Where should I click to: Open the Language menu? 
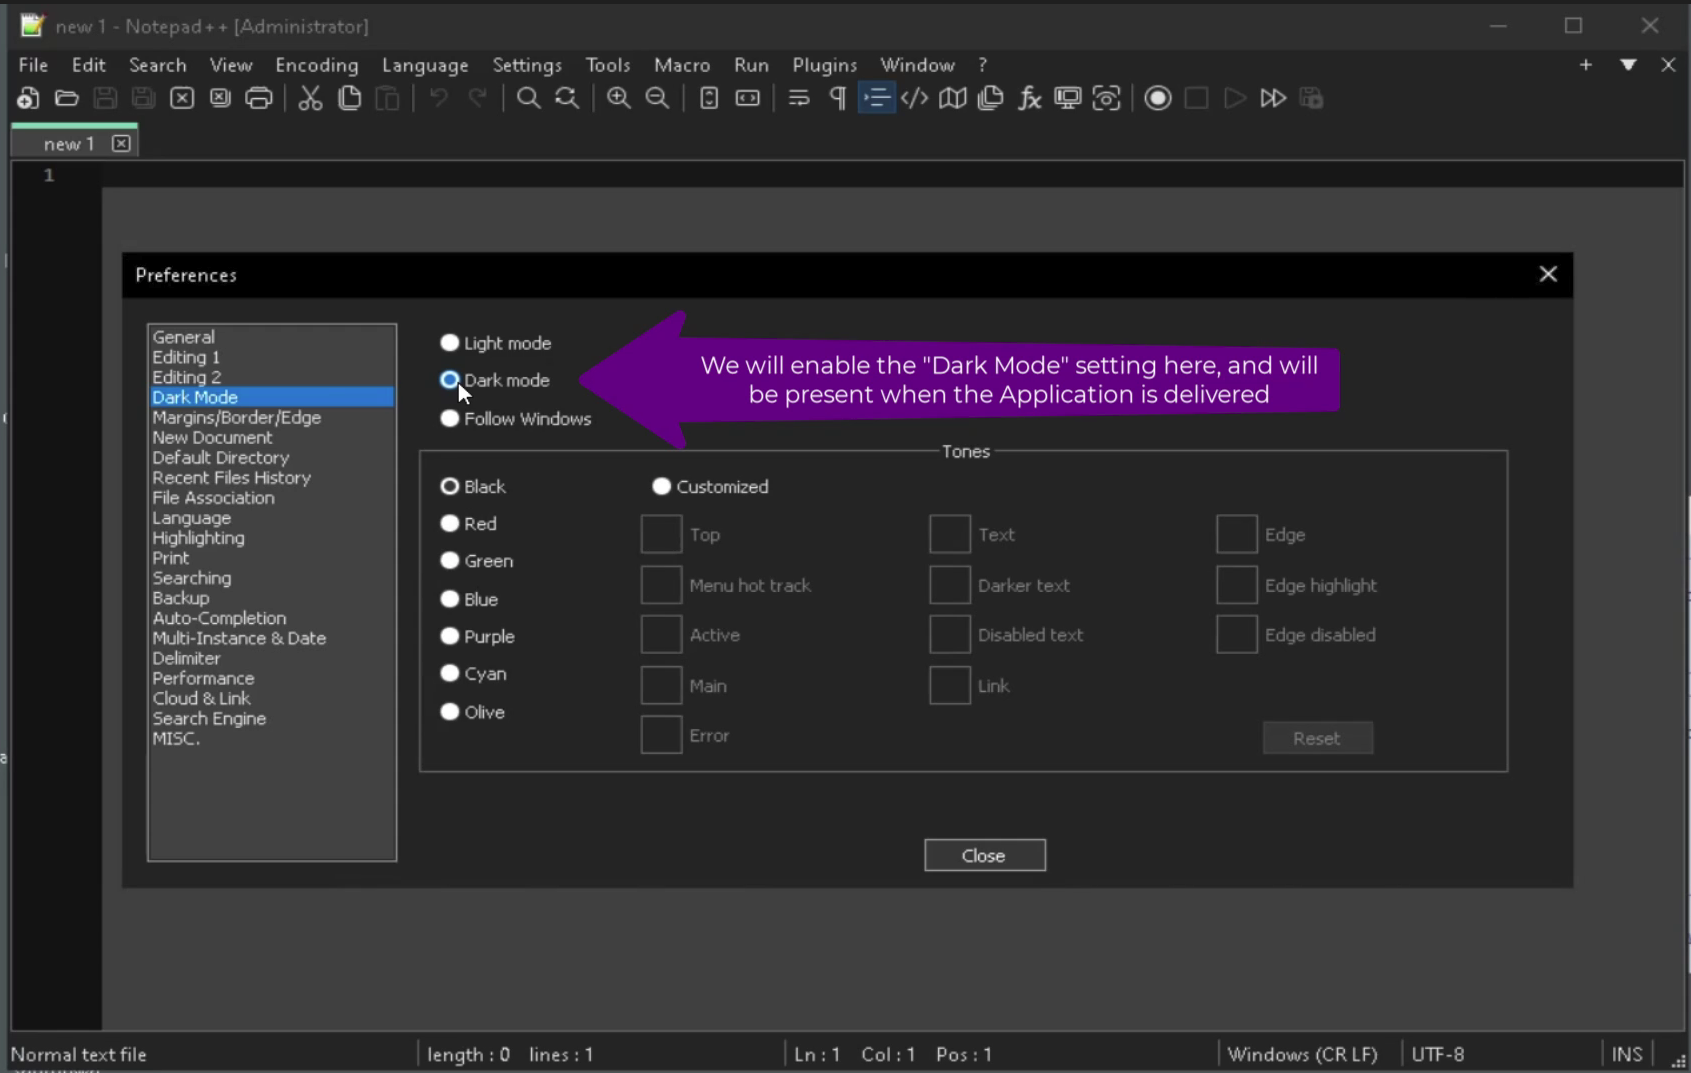[x=424, y=64]
